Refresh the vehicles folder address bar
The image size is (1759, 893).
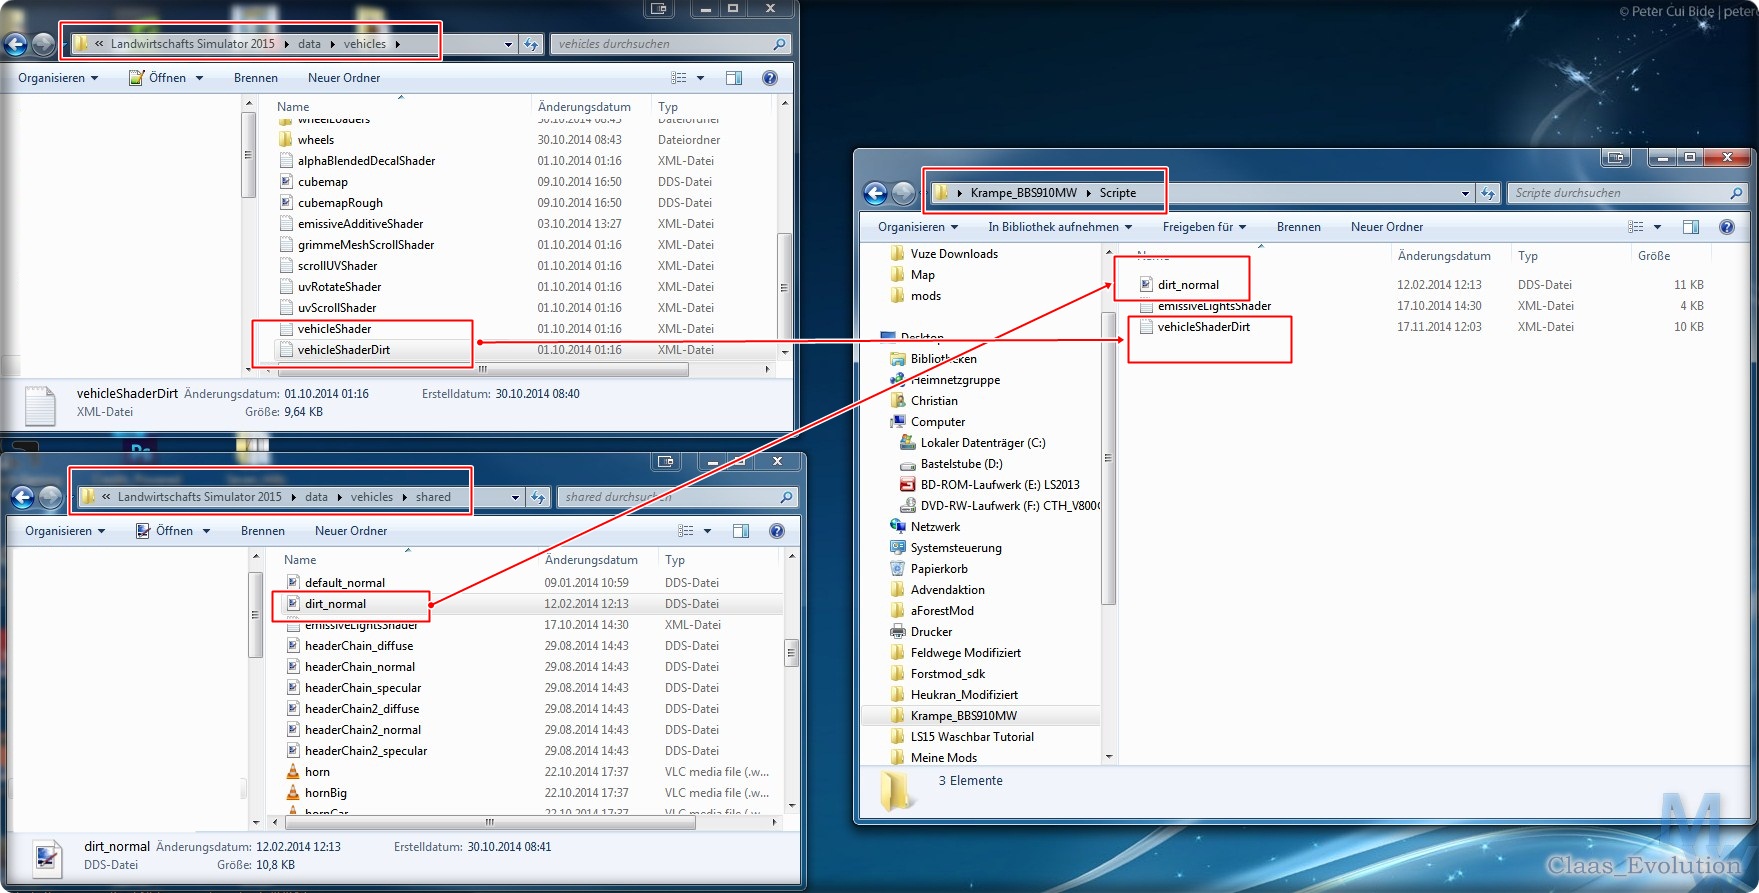tap(531, 44)
